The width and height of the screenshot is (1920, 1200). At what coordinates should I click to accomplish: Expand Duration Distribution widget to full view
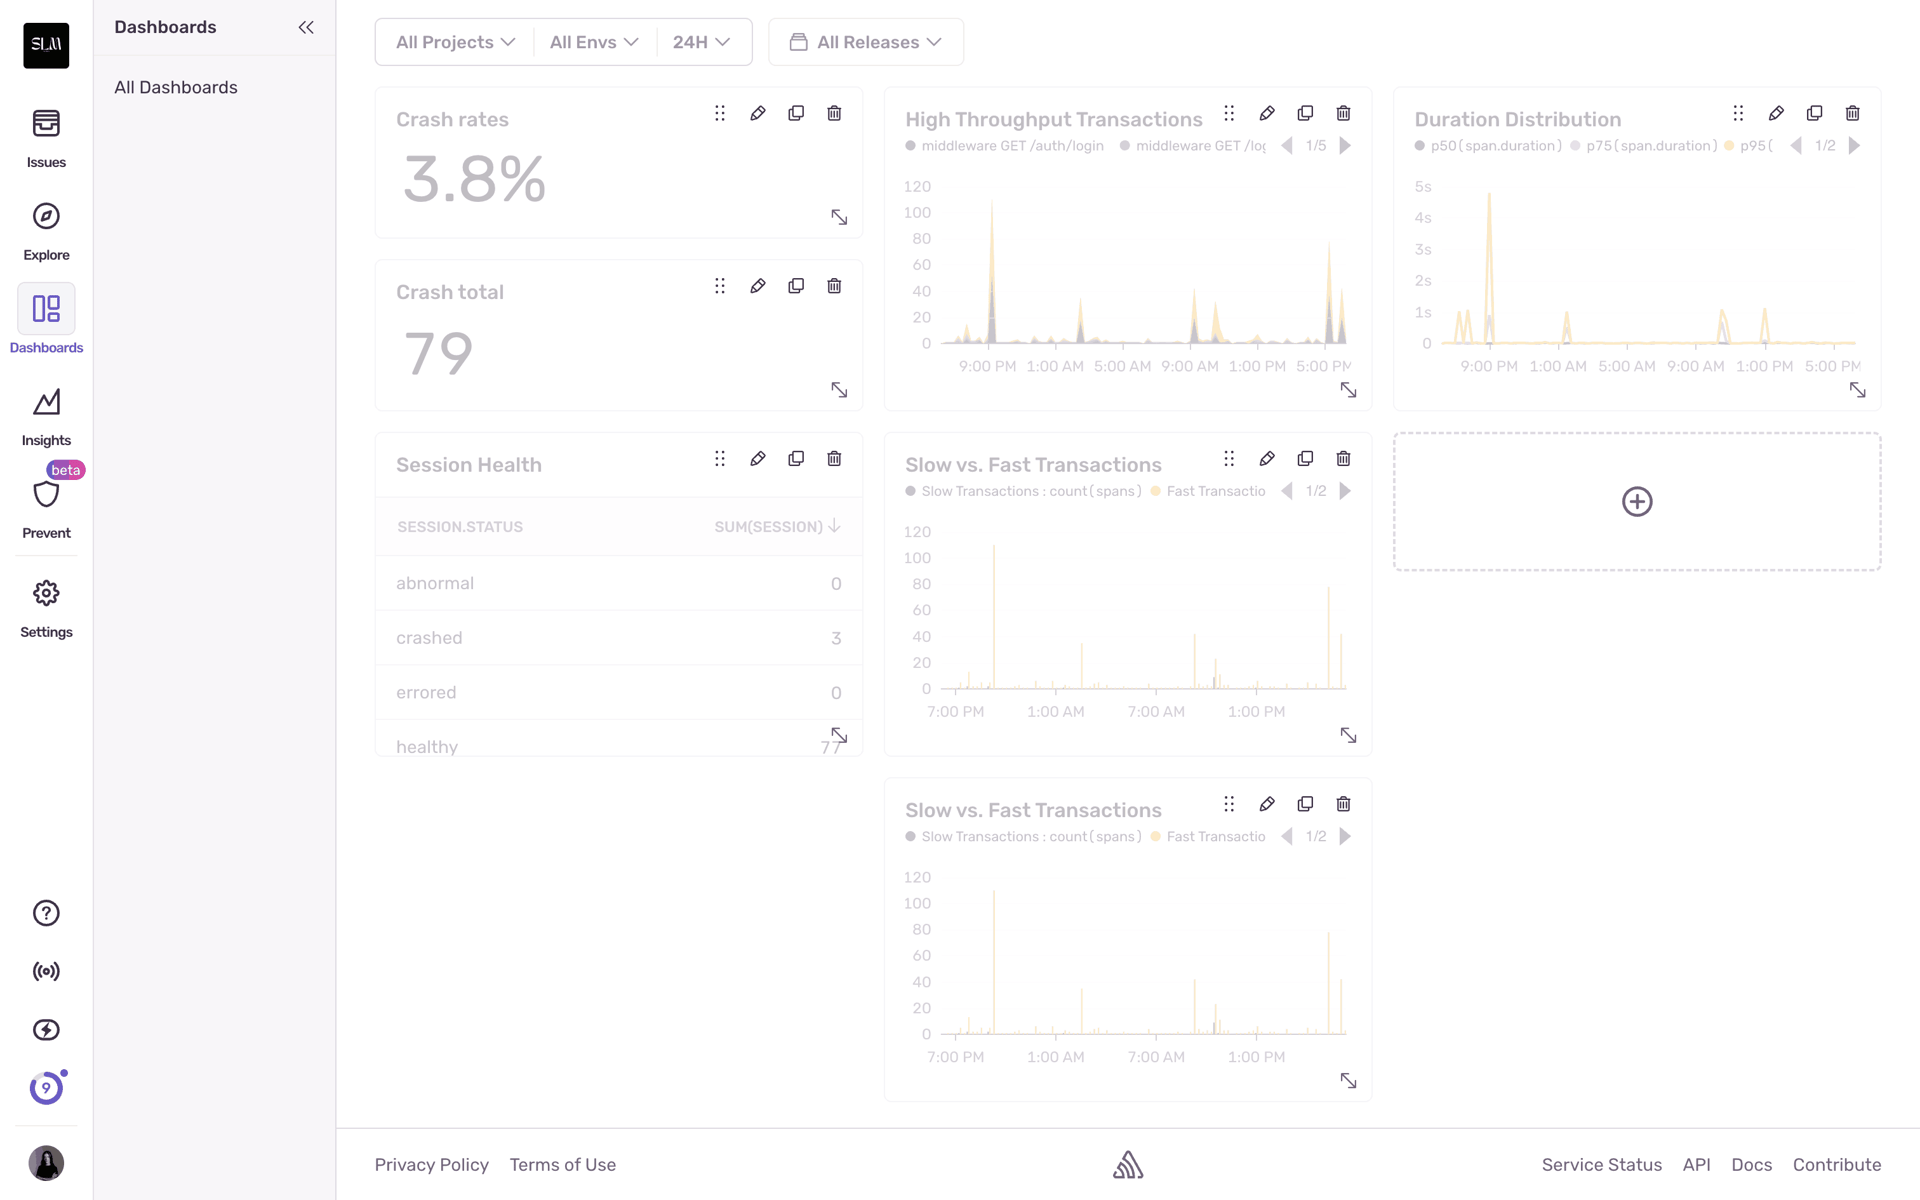tap(1857, 390)
